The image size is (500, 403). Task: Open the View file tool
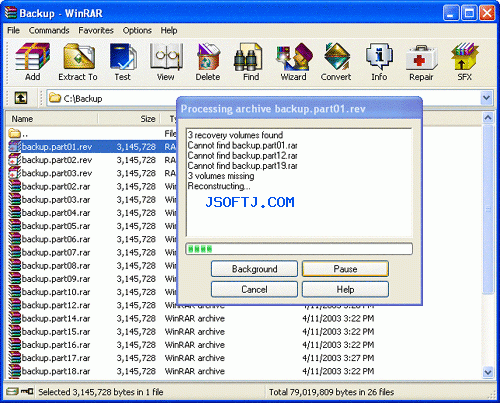(x=165, y=62)
